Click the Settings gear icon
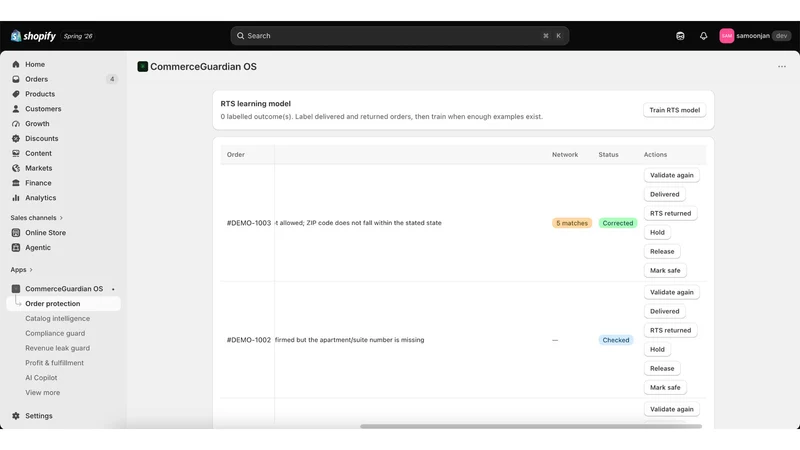800x450 pixels. (16, 416)
